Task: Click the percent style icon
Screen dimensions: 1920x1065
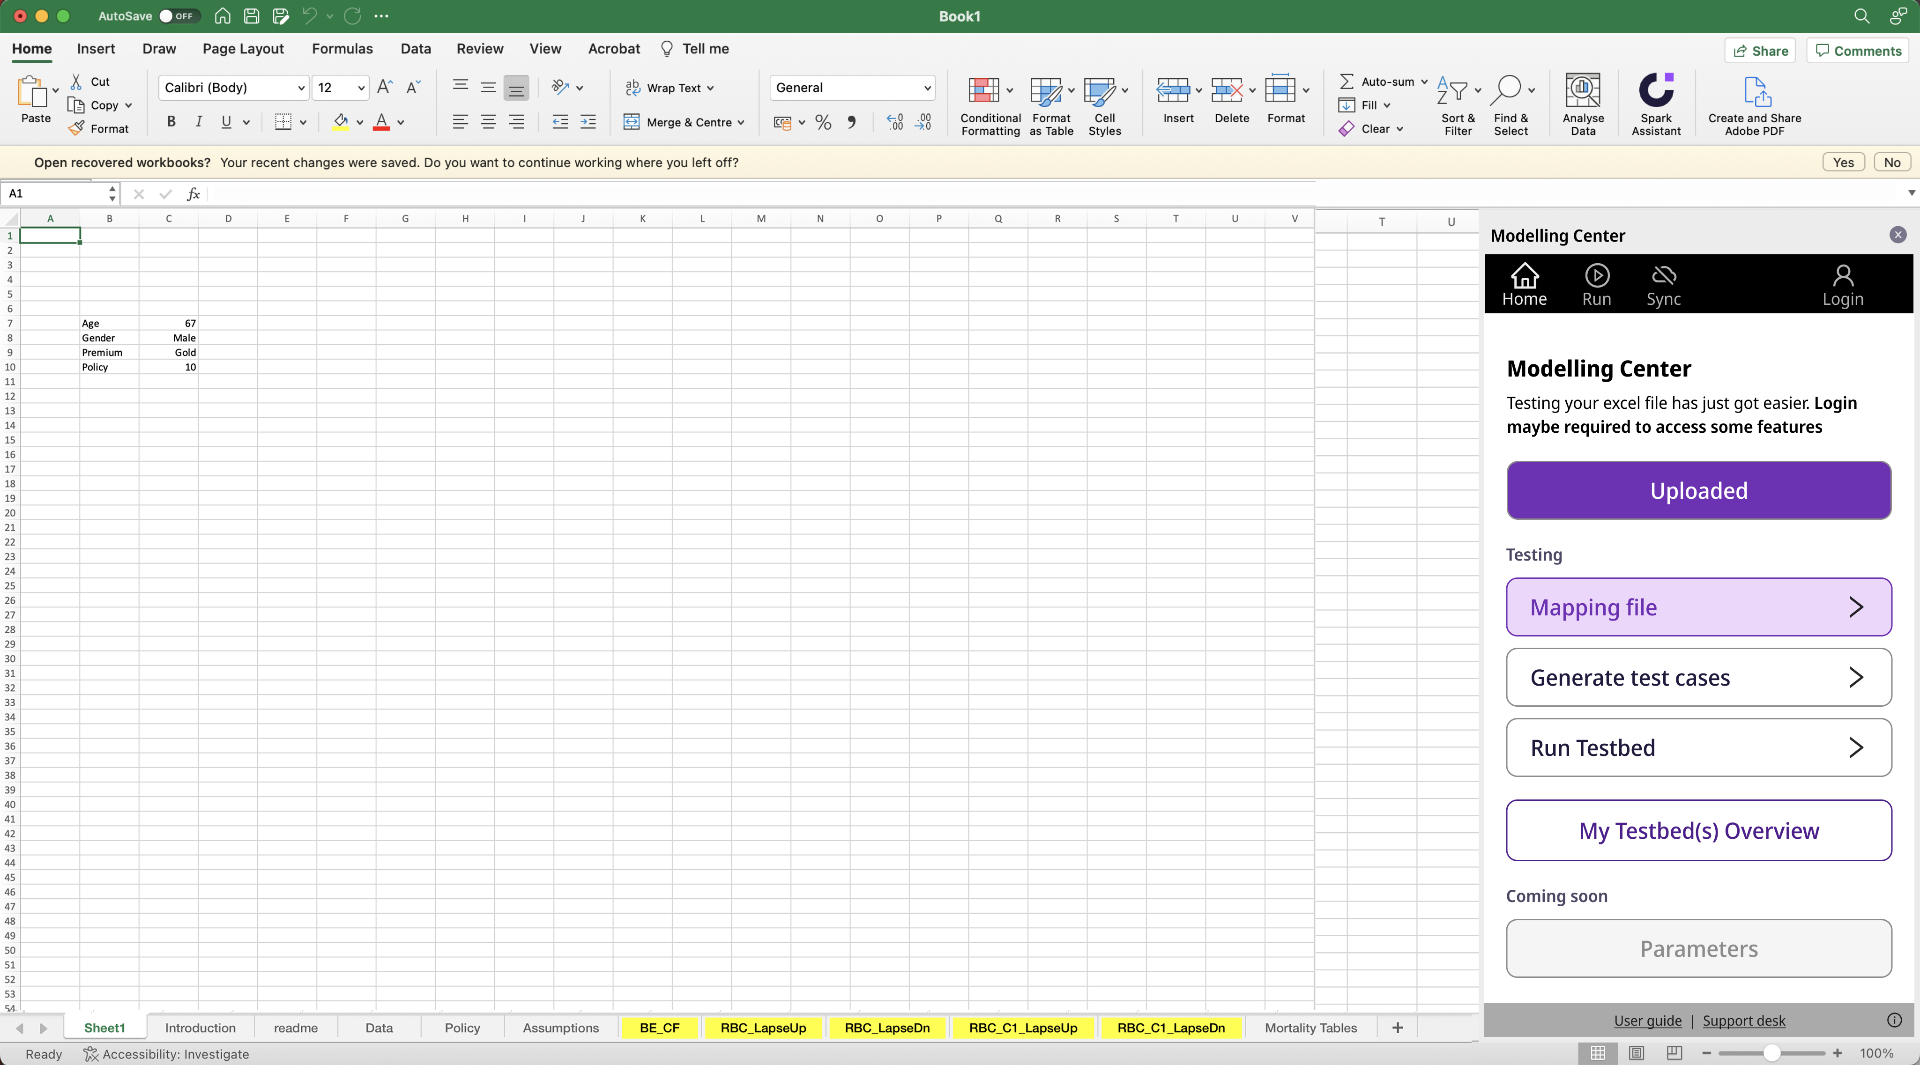Action: [823, 122]
